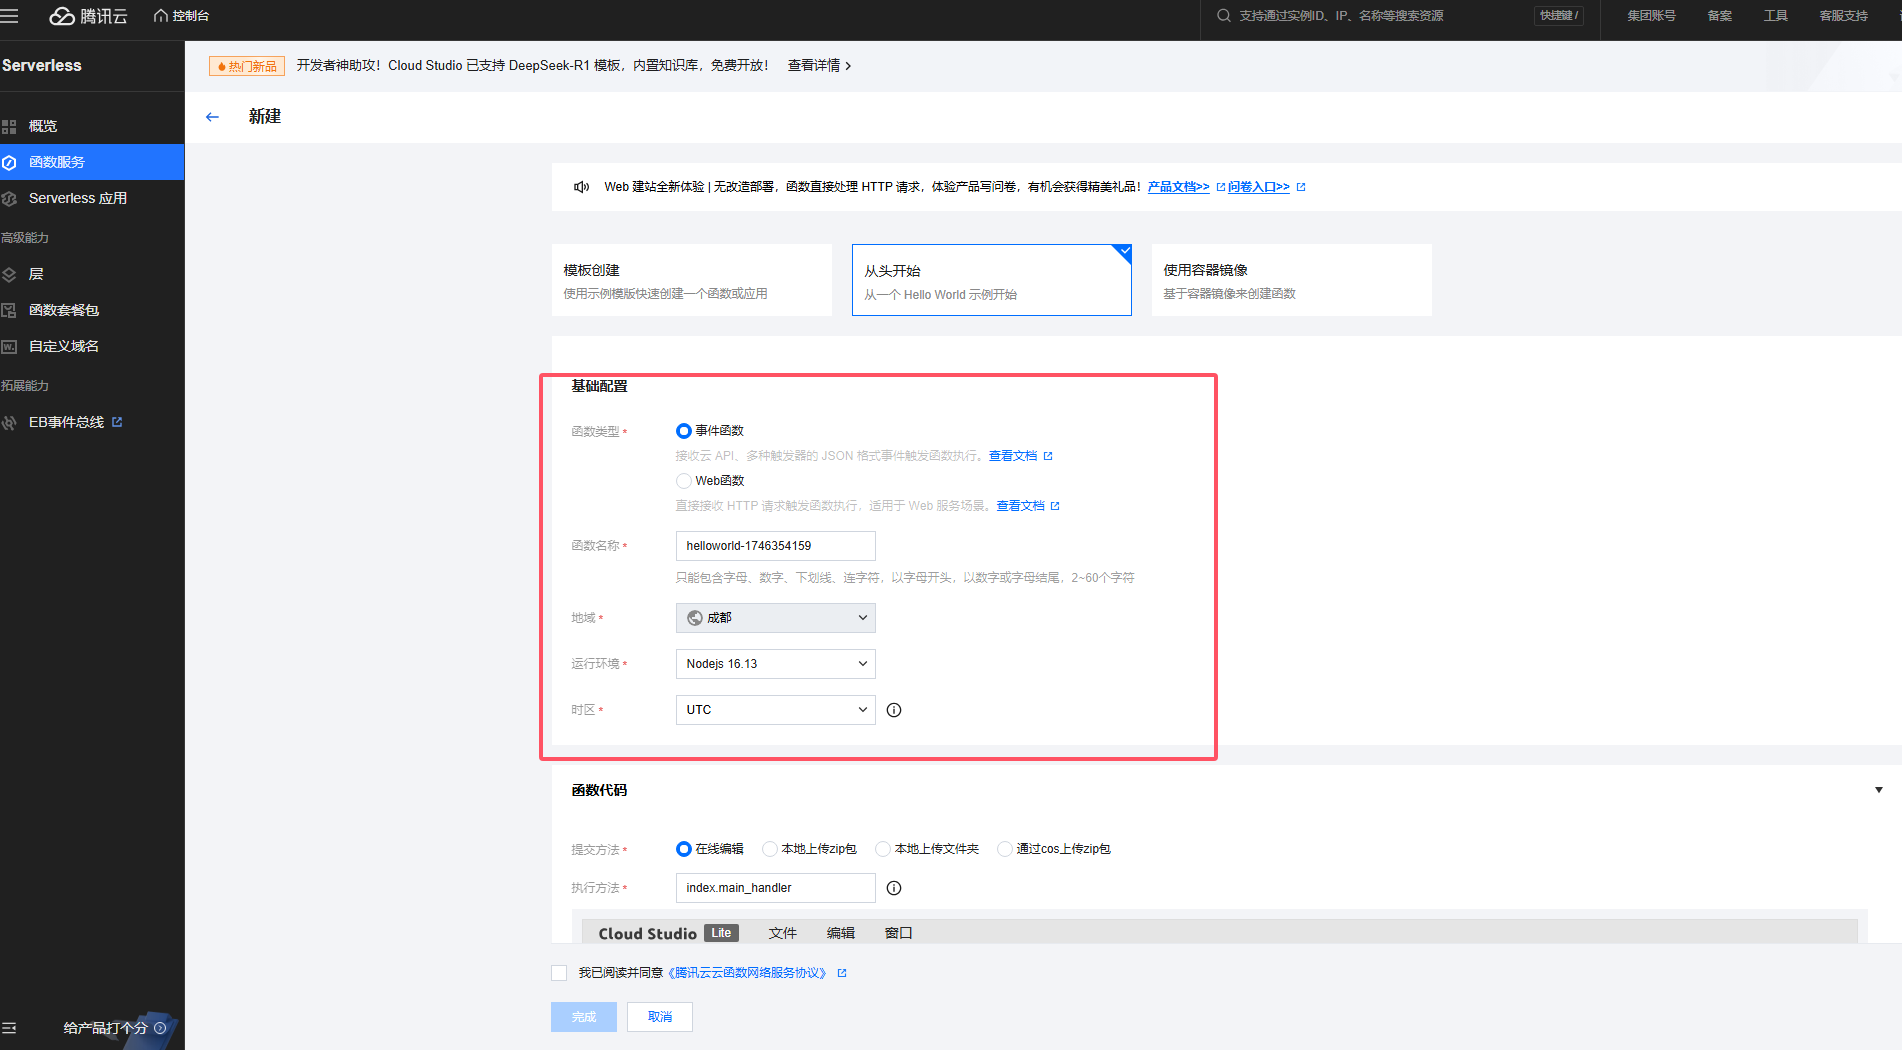
Task: Click the 函数名称 input field
Action: click(775, 546)
